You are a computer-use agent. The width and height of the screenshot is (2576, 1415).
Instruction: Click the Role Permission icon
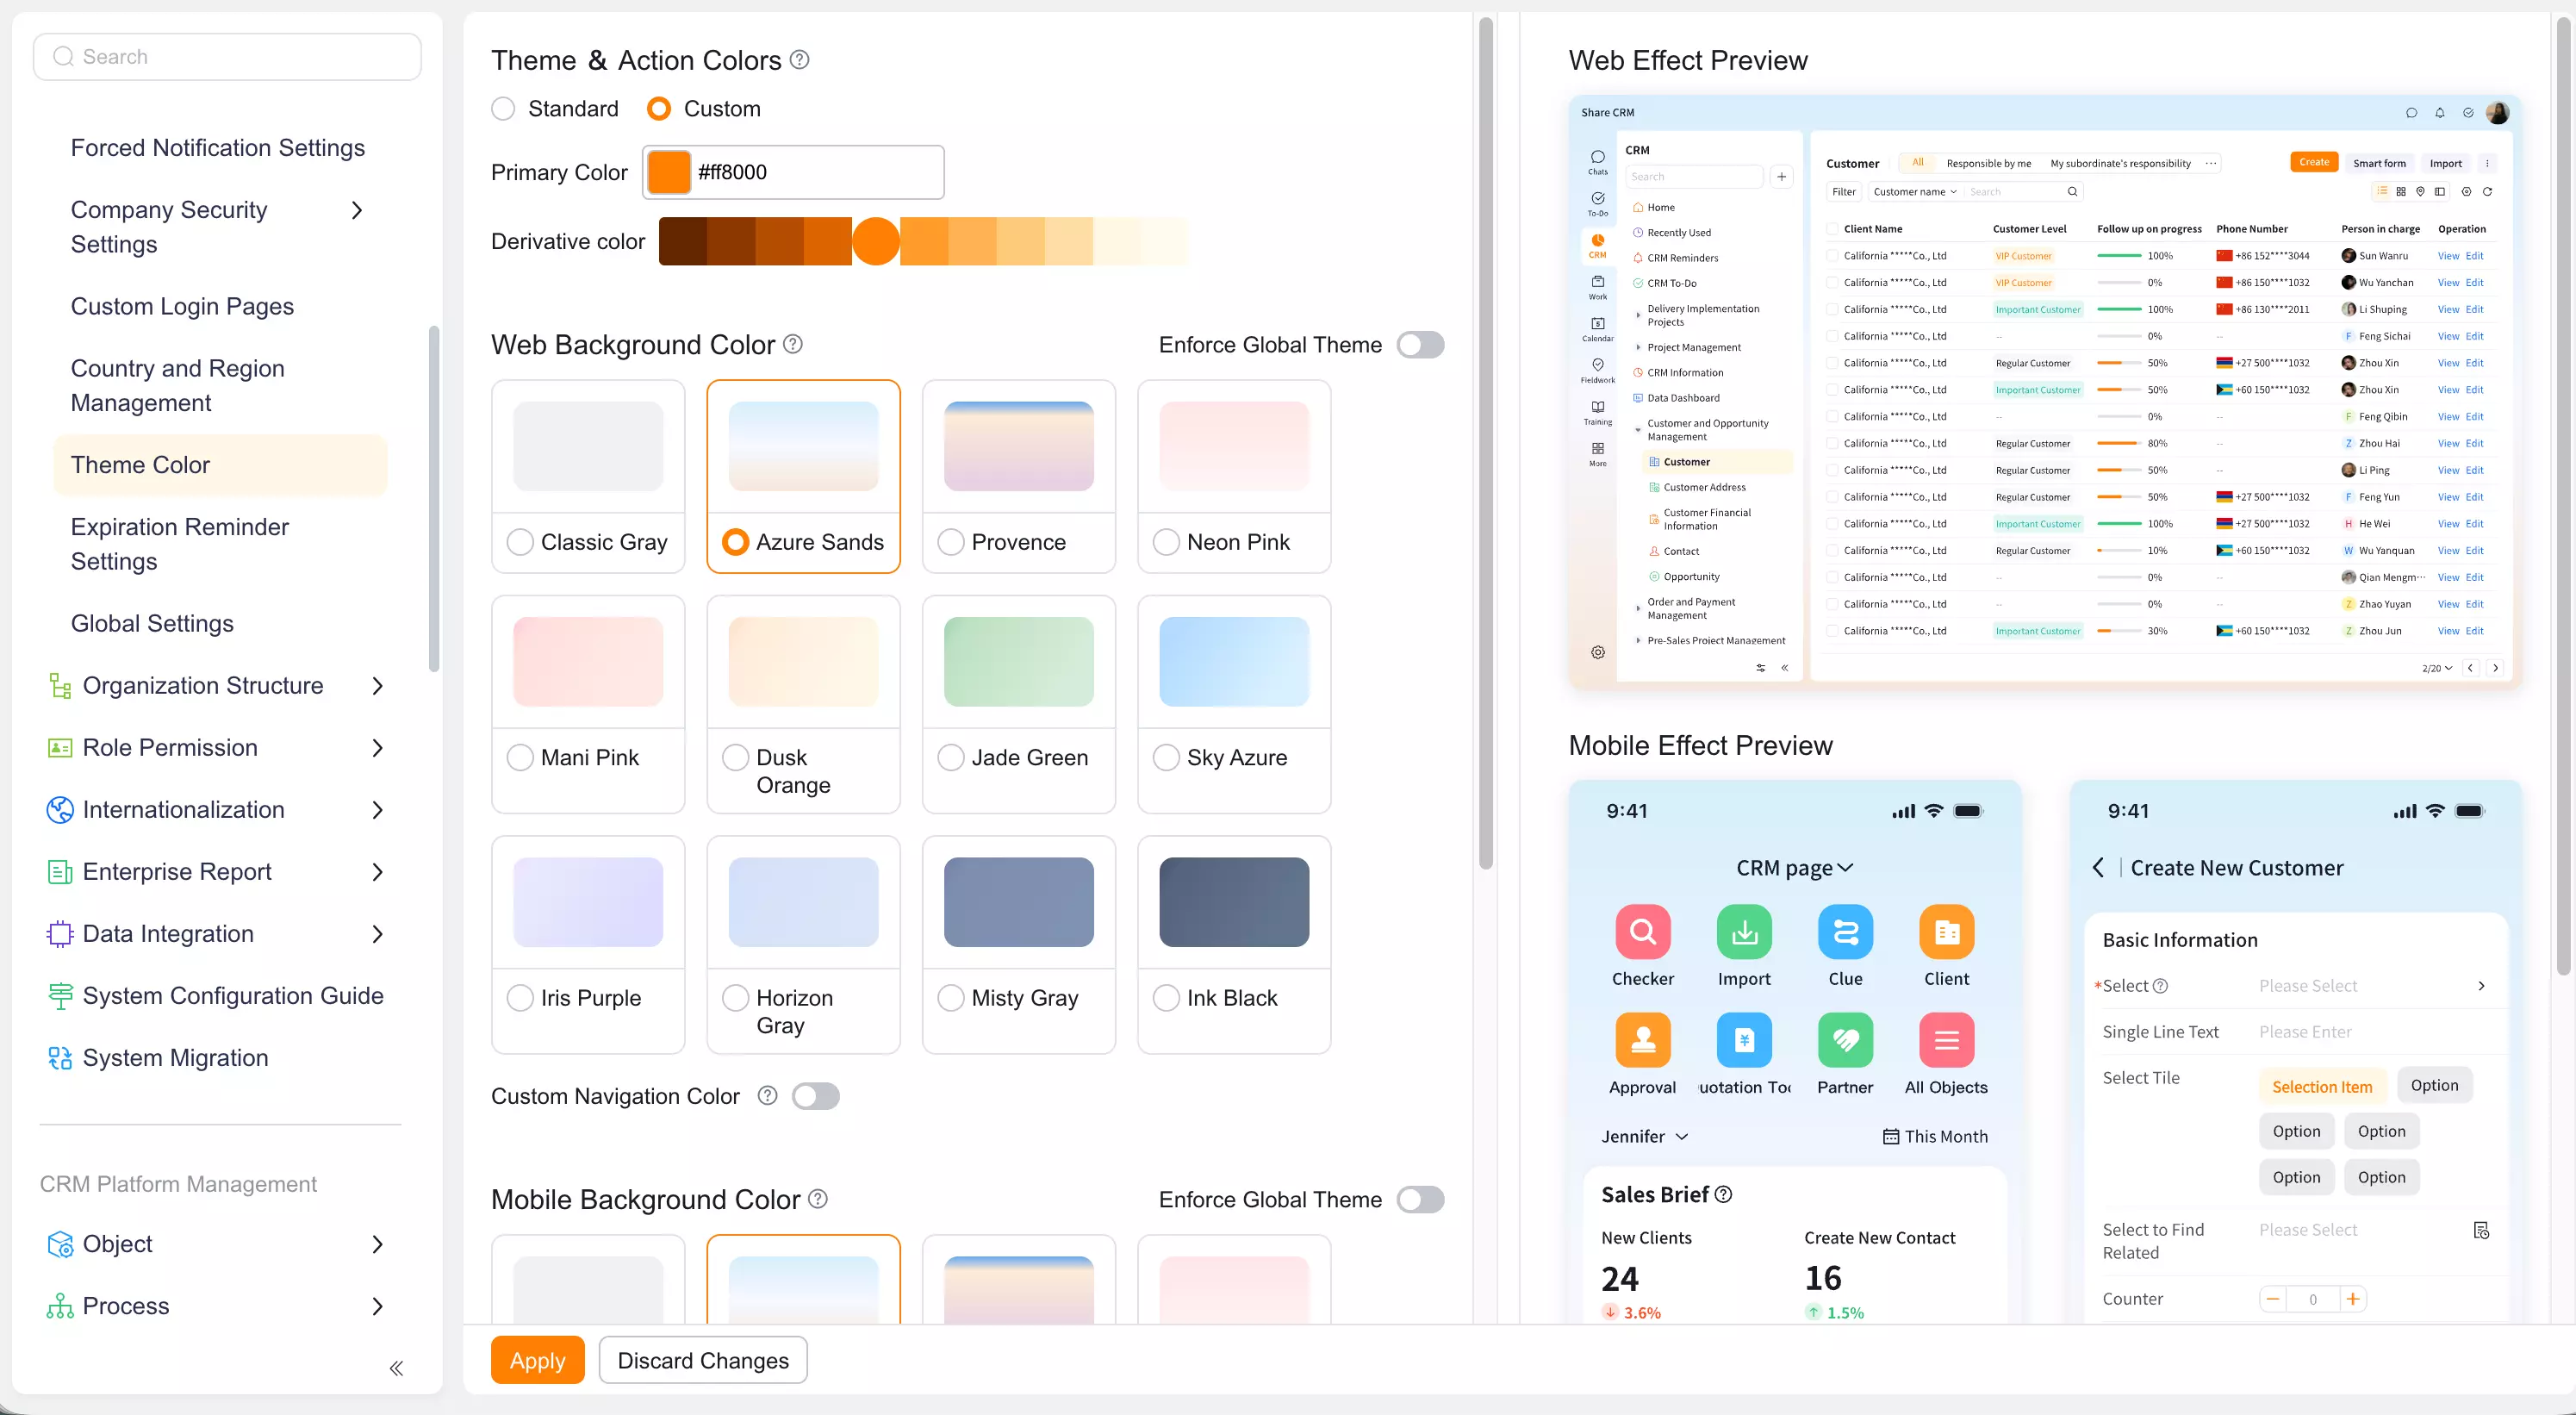(60, 747)
